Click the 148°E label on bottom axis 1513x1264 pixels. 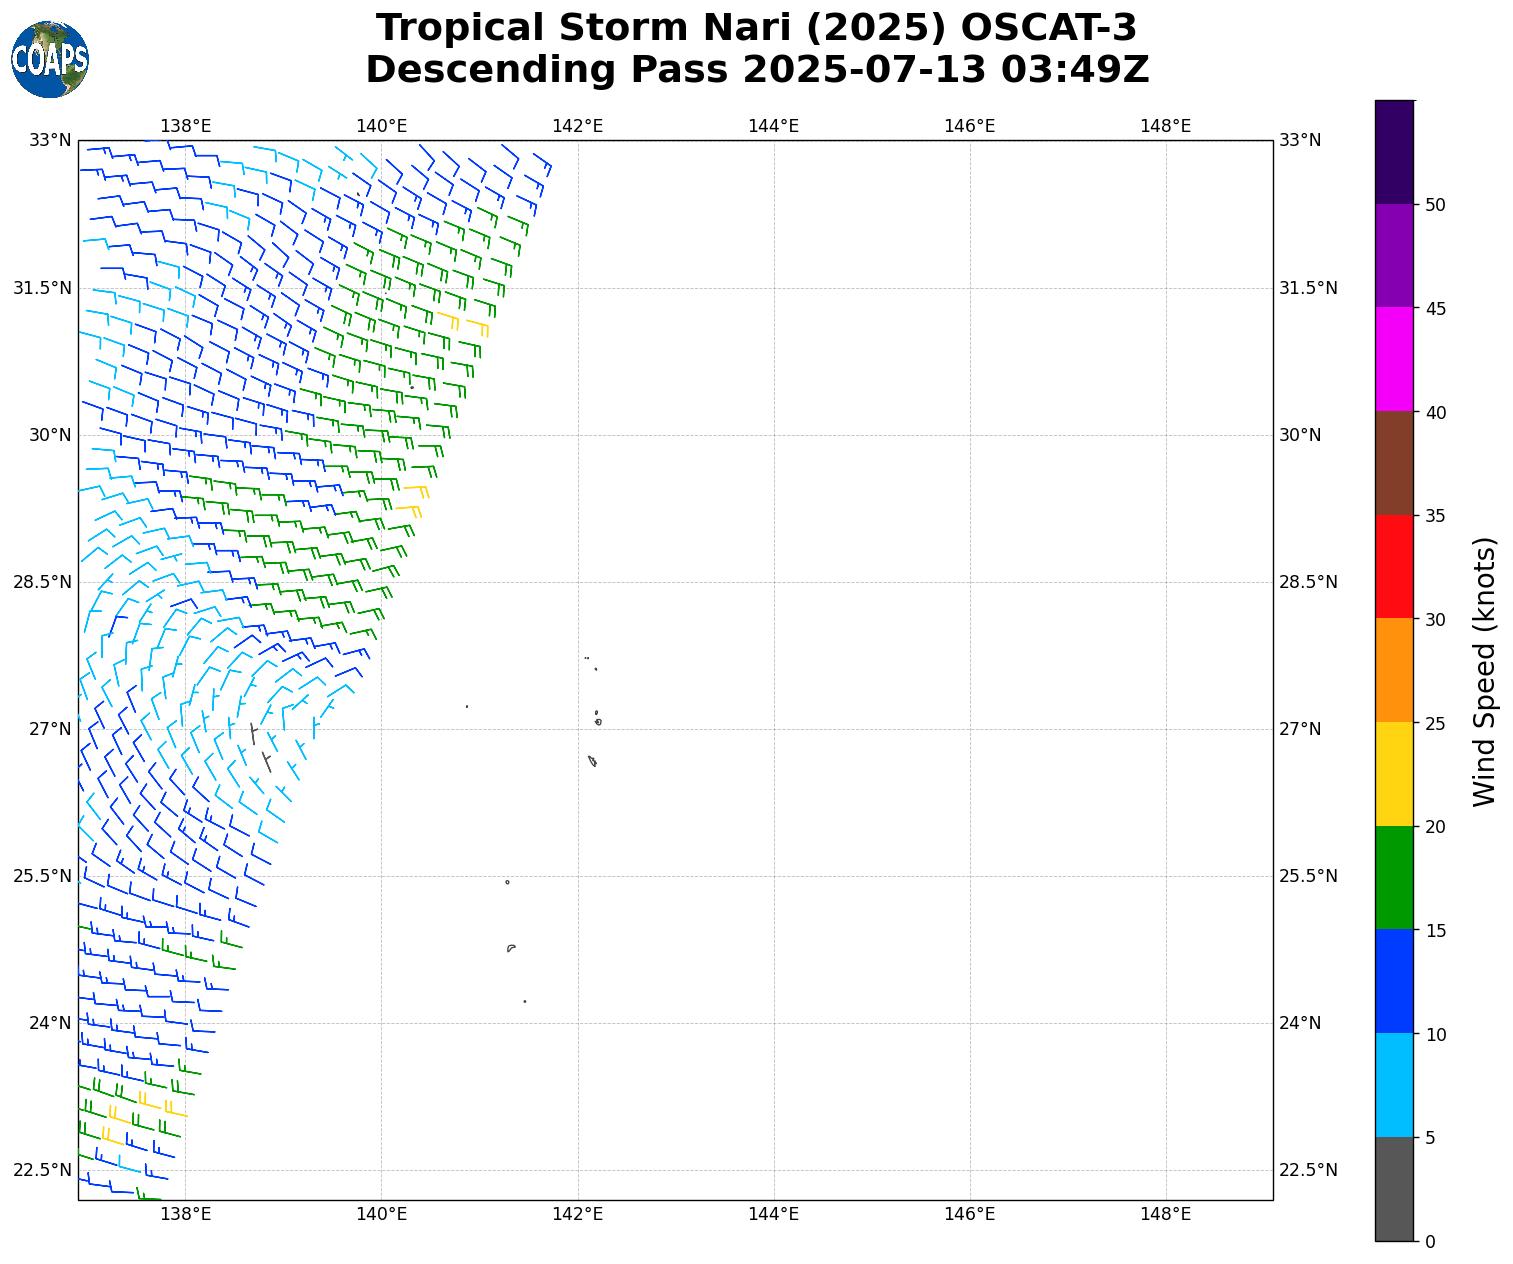click(1165, 1215)
